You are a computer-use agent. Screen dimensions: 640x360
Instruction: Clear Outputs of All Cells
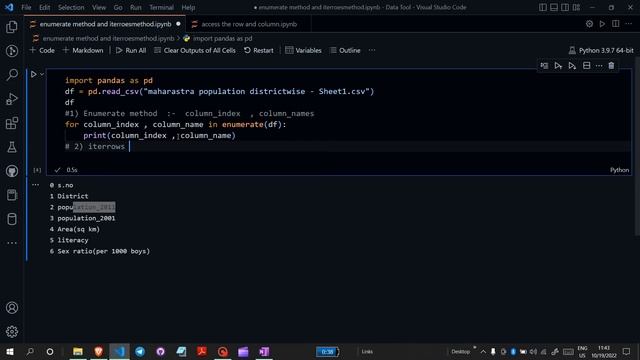[x=195, y=50]
